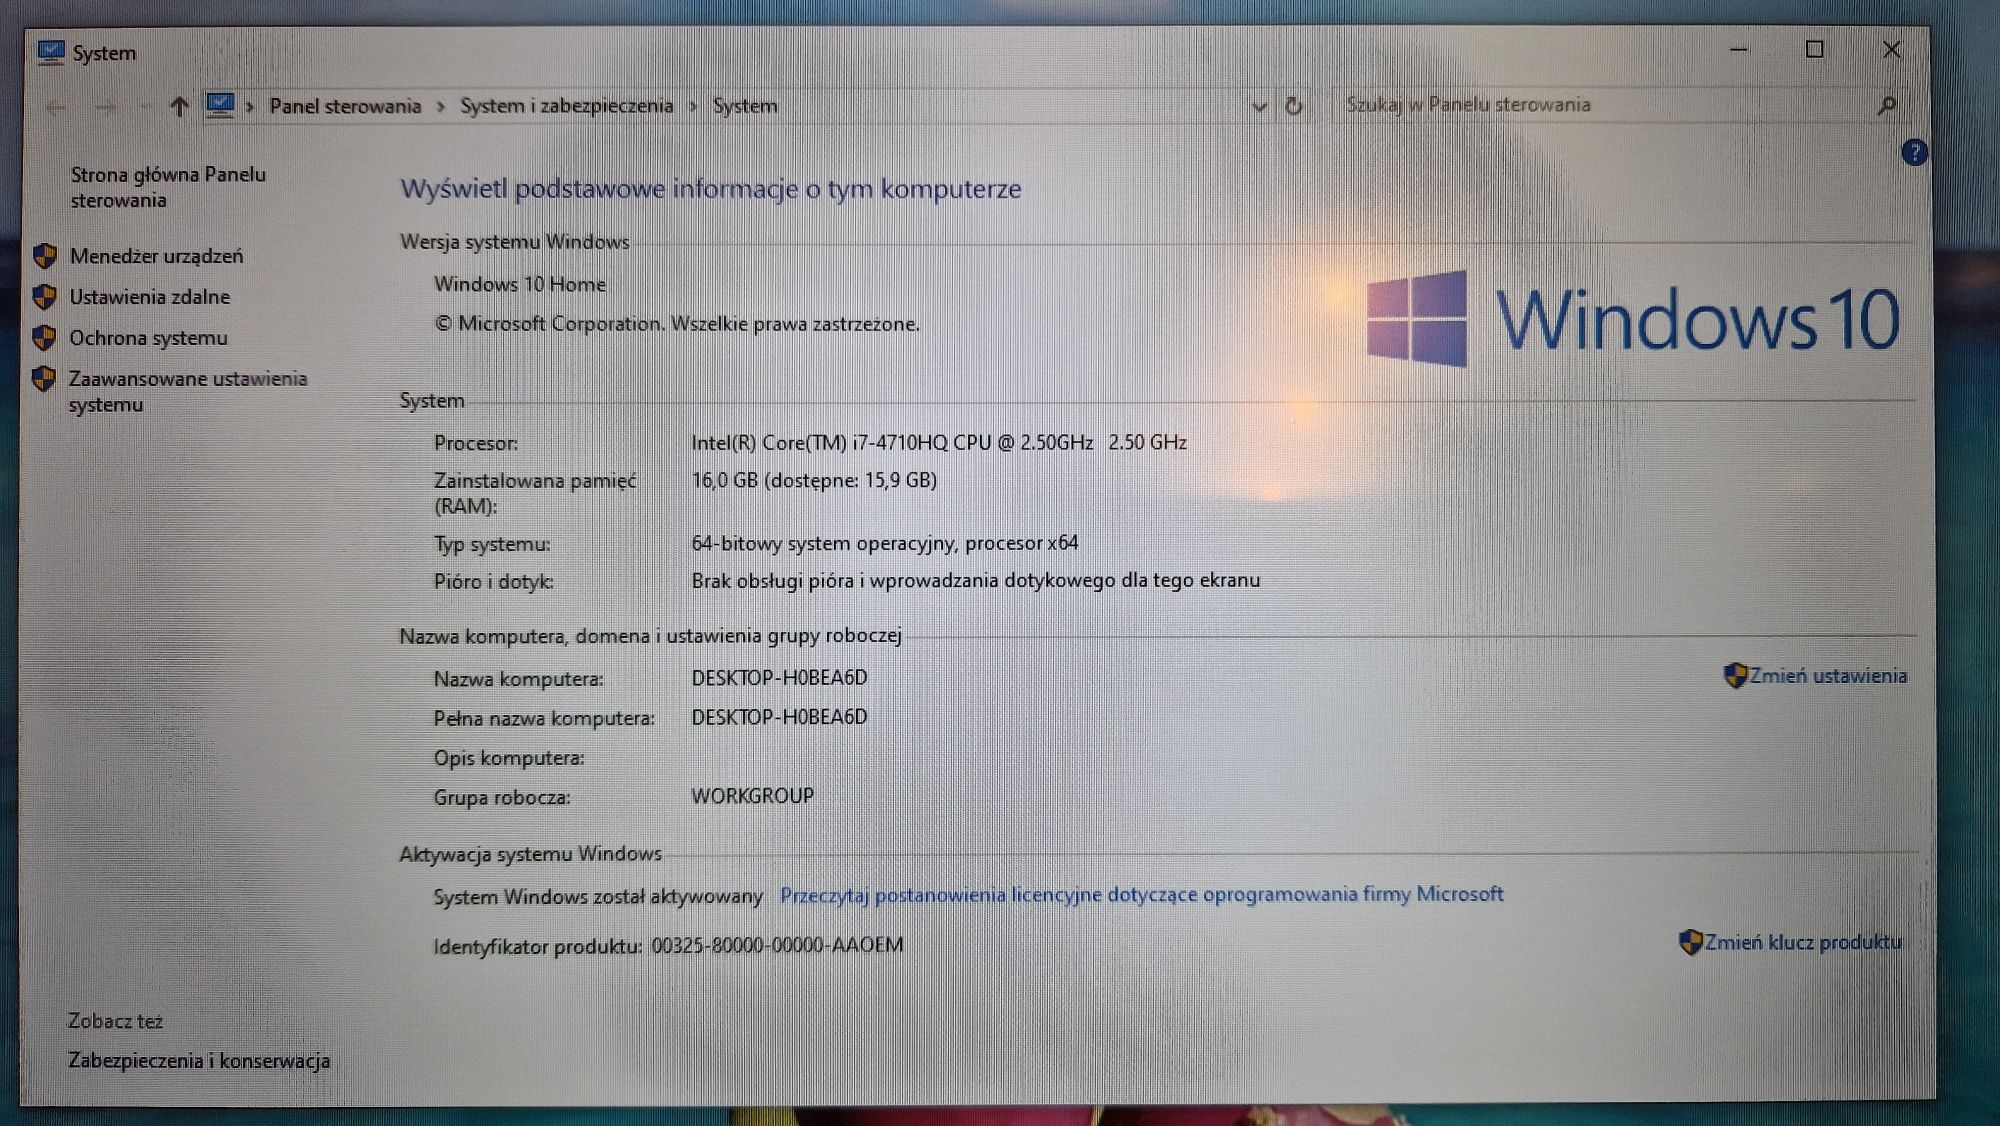This screenshot has width=2000, height=1126.
Task: Click the Windows 10 Home edition text
Action: pos(520,284)
